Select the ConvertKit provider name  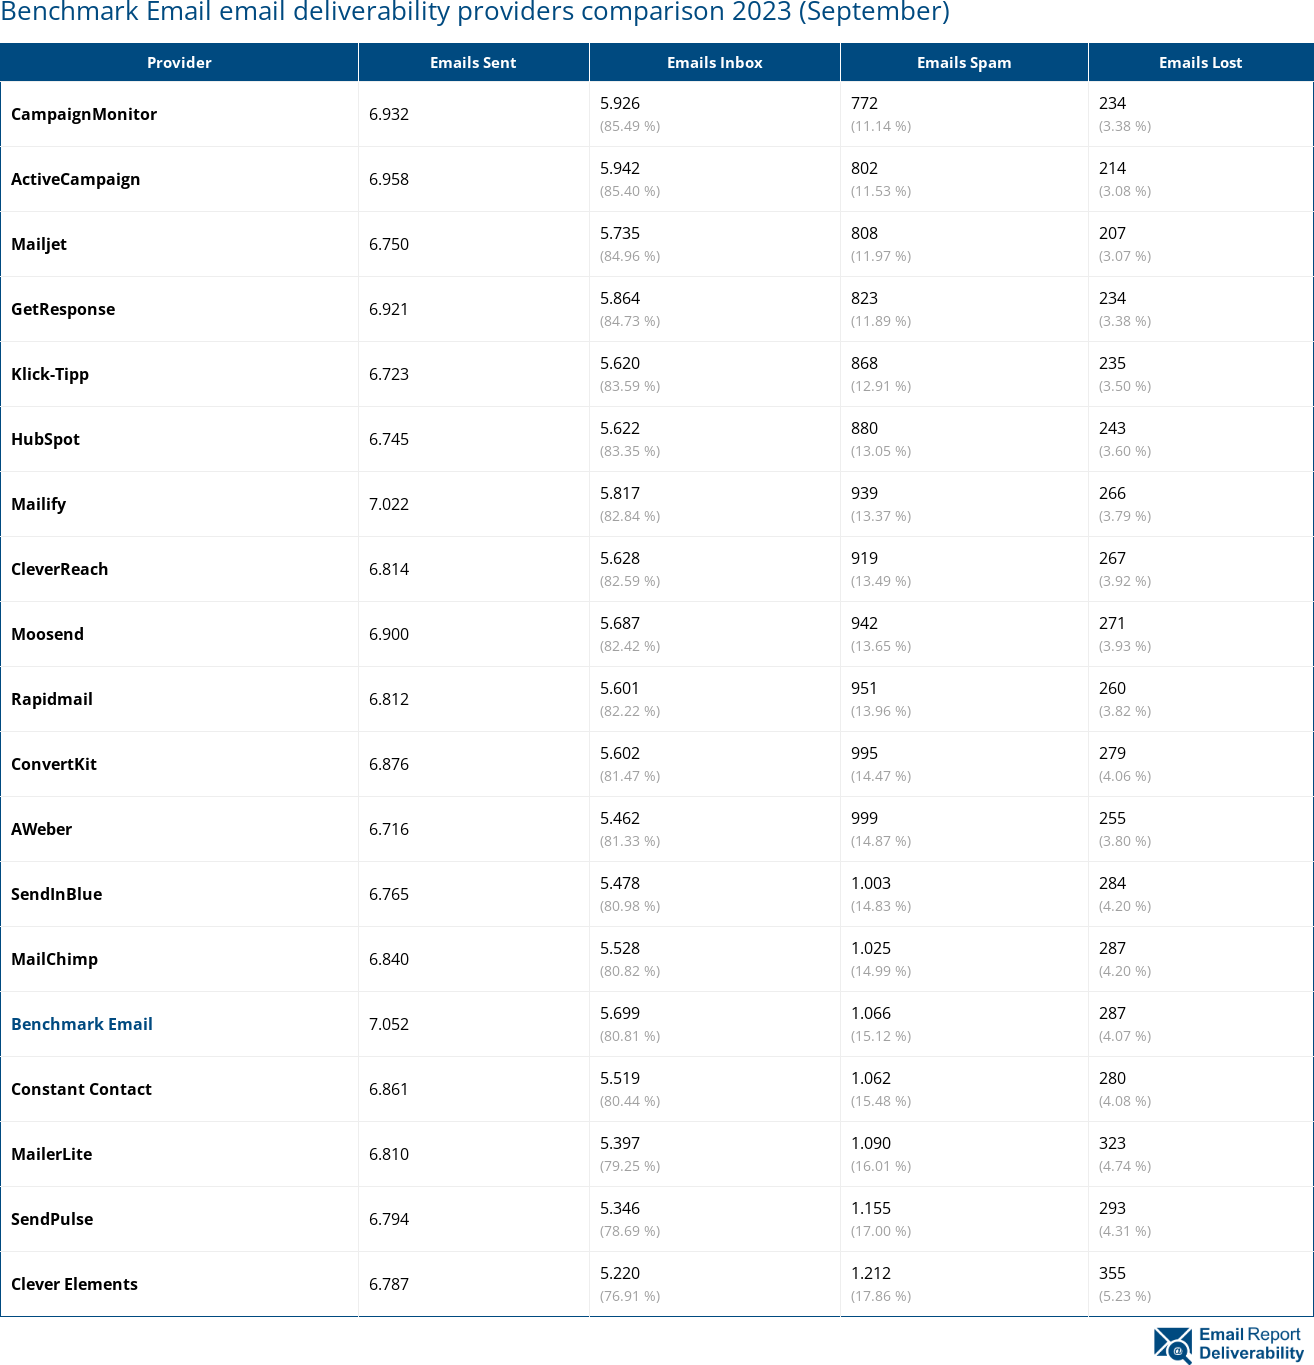(x=54, y=764)
